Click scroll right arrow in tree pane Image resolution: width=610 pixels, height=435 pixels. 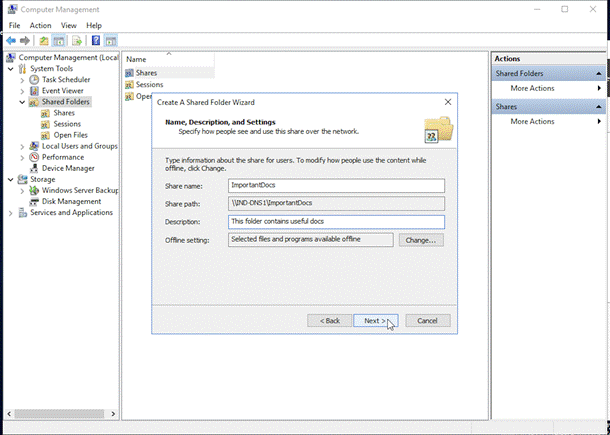pos(113,414)
